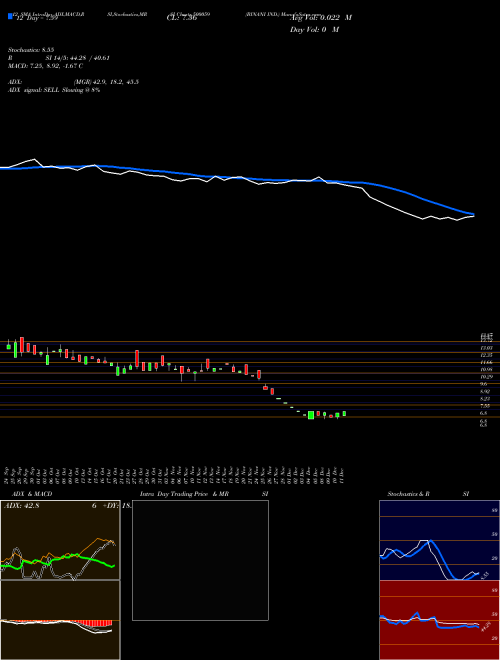Select the 'ADX signal: SELL' text line
Screen dimensions: 500x660
pyautogui.click(x=54, y=90)
